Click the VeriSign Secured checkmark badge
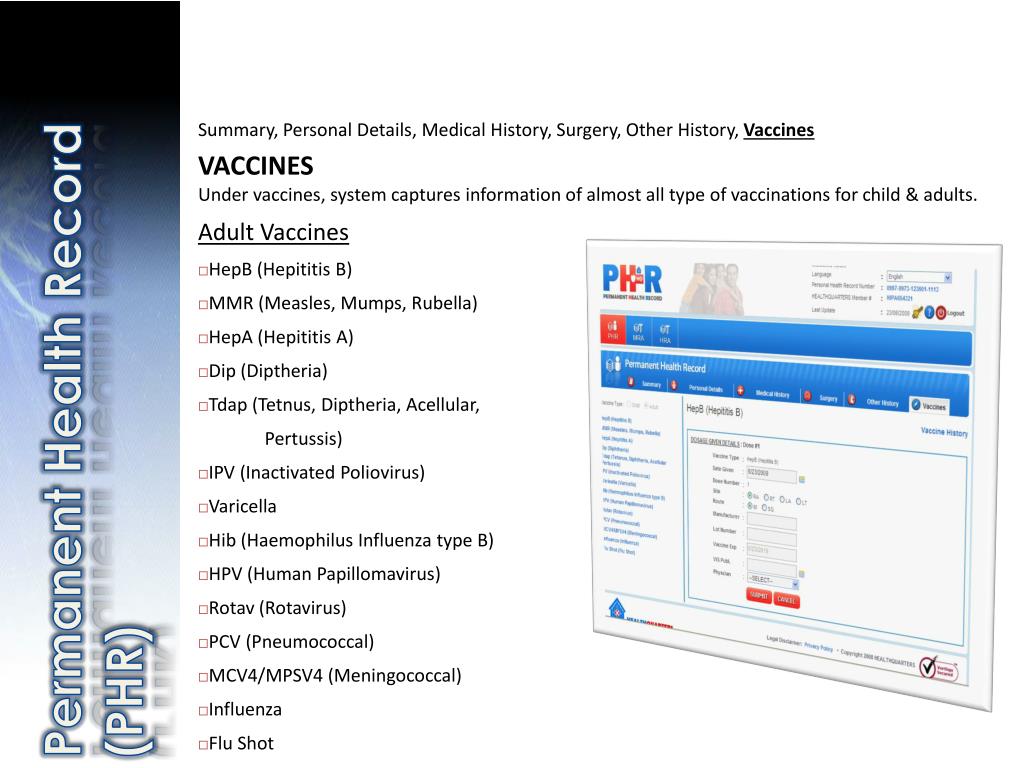The width and height of the screenshot is (1024, 768). click(938, 668)
